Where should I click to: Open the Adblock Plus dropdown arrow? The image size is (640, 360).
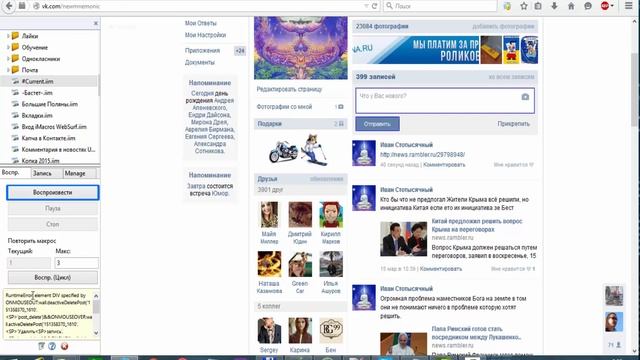tap(612, 6)
